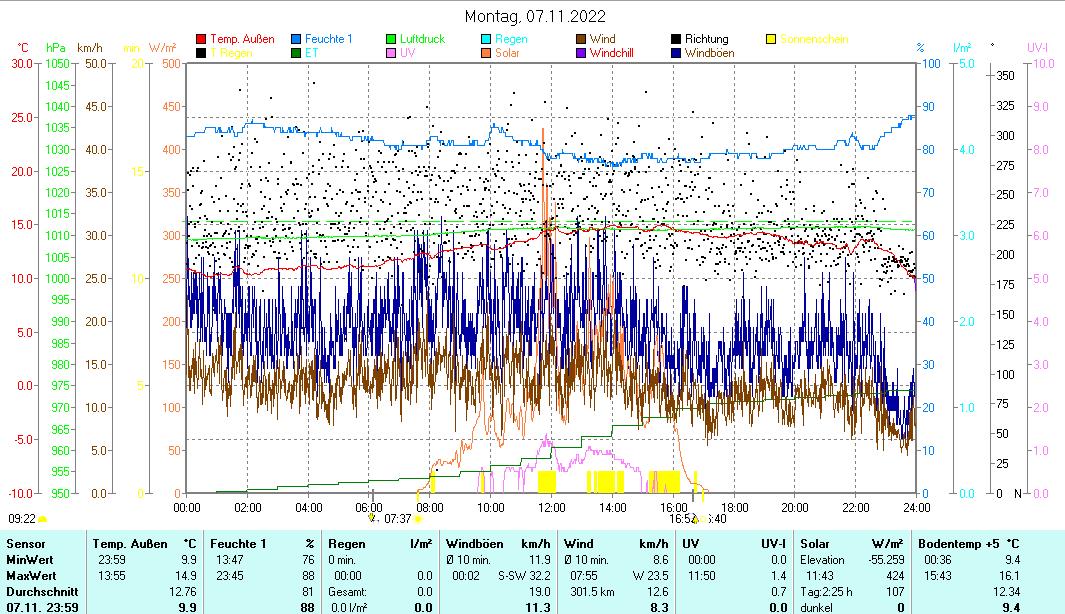
Task: Click the 'MinWert' row label
Action: click(30, 560)
